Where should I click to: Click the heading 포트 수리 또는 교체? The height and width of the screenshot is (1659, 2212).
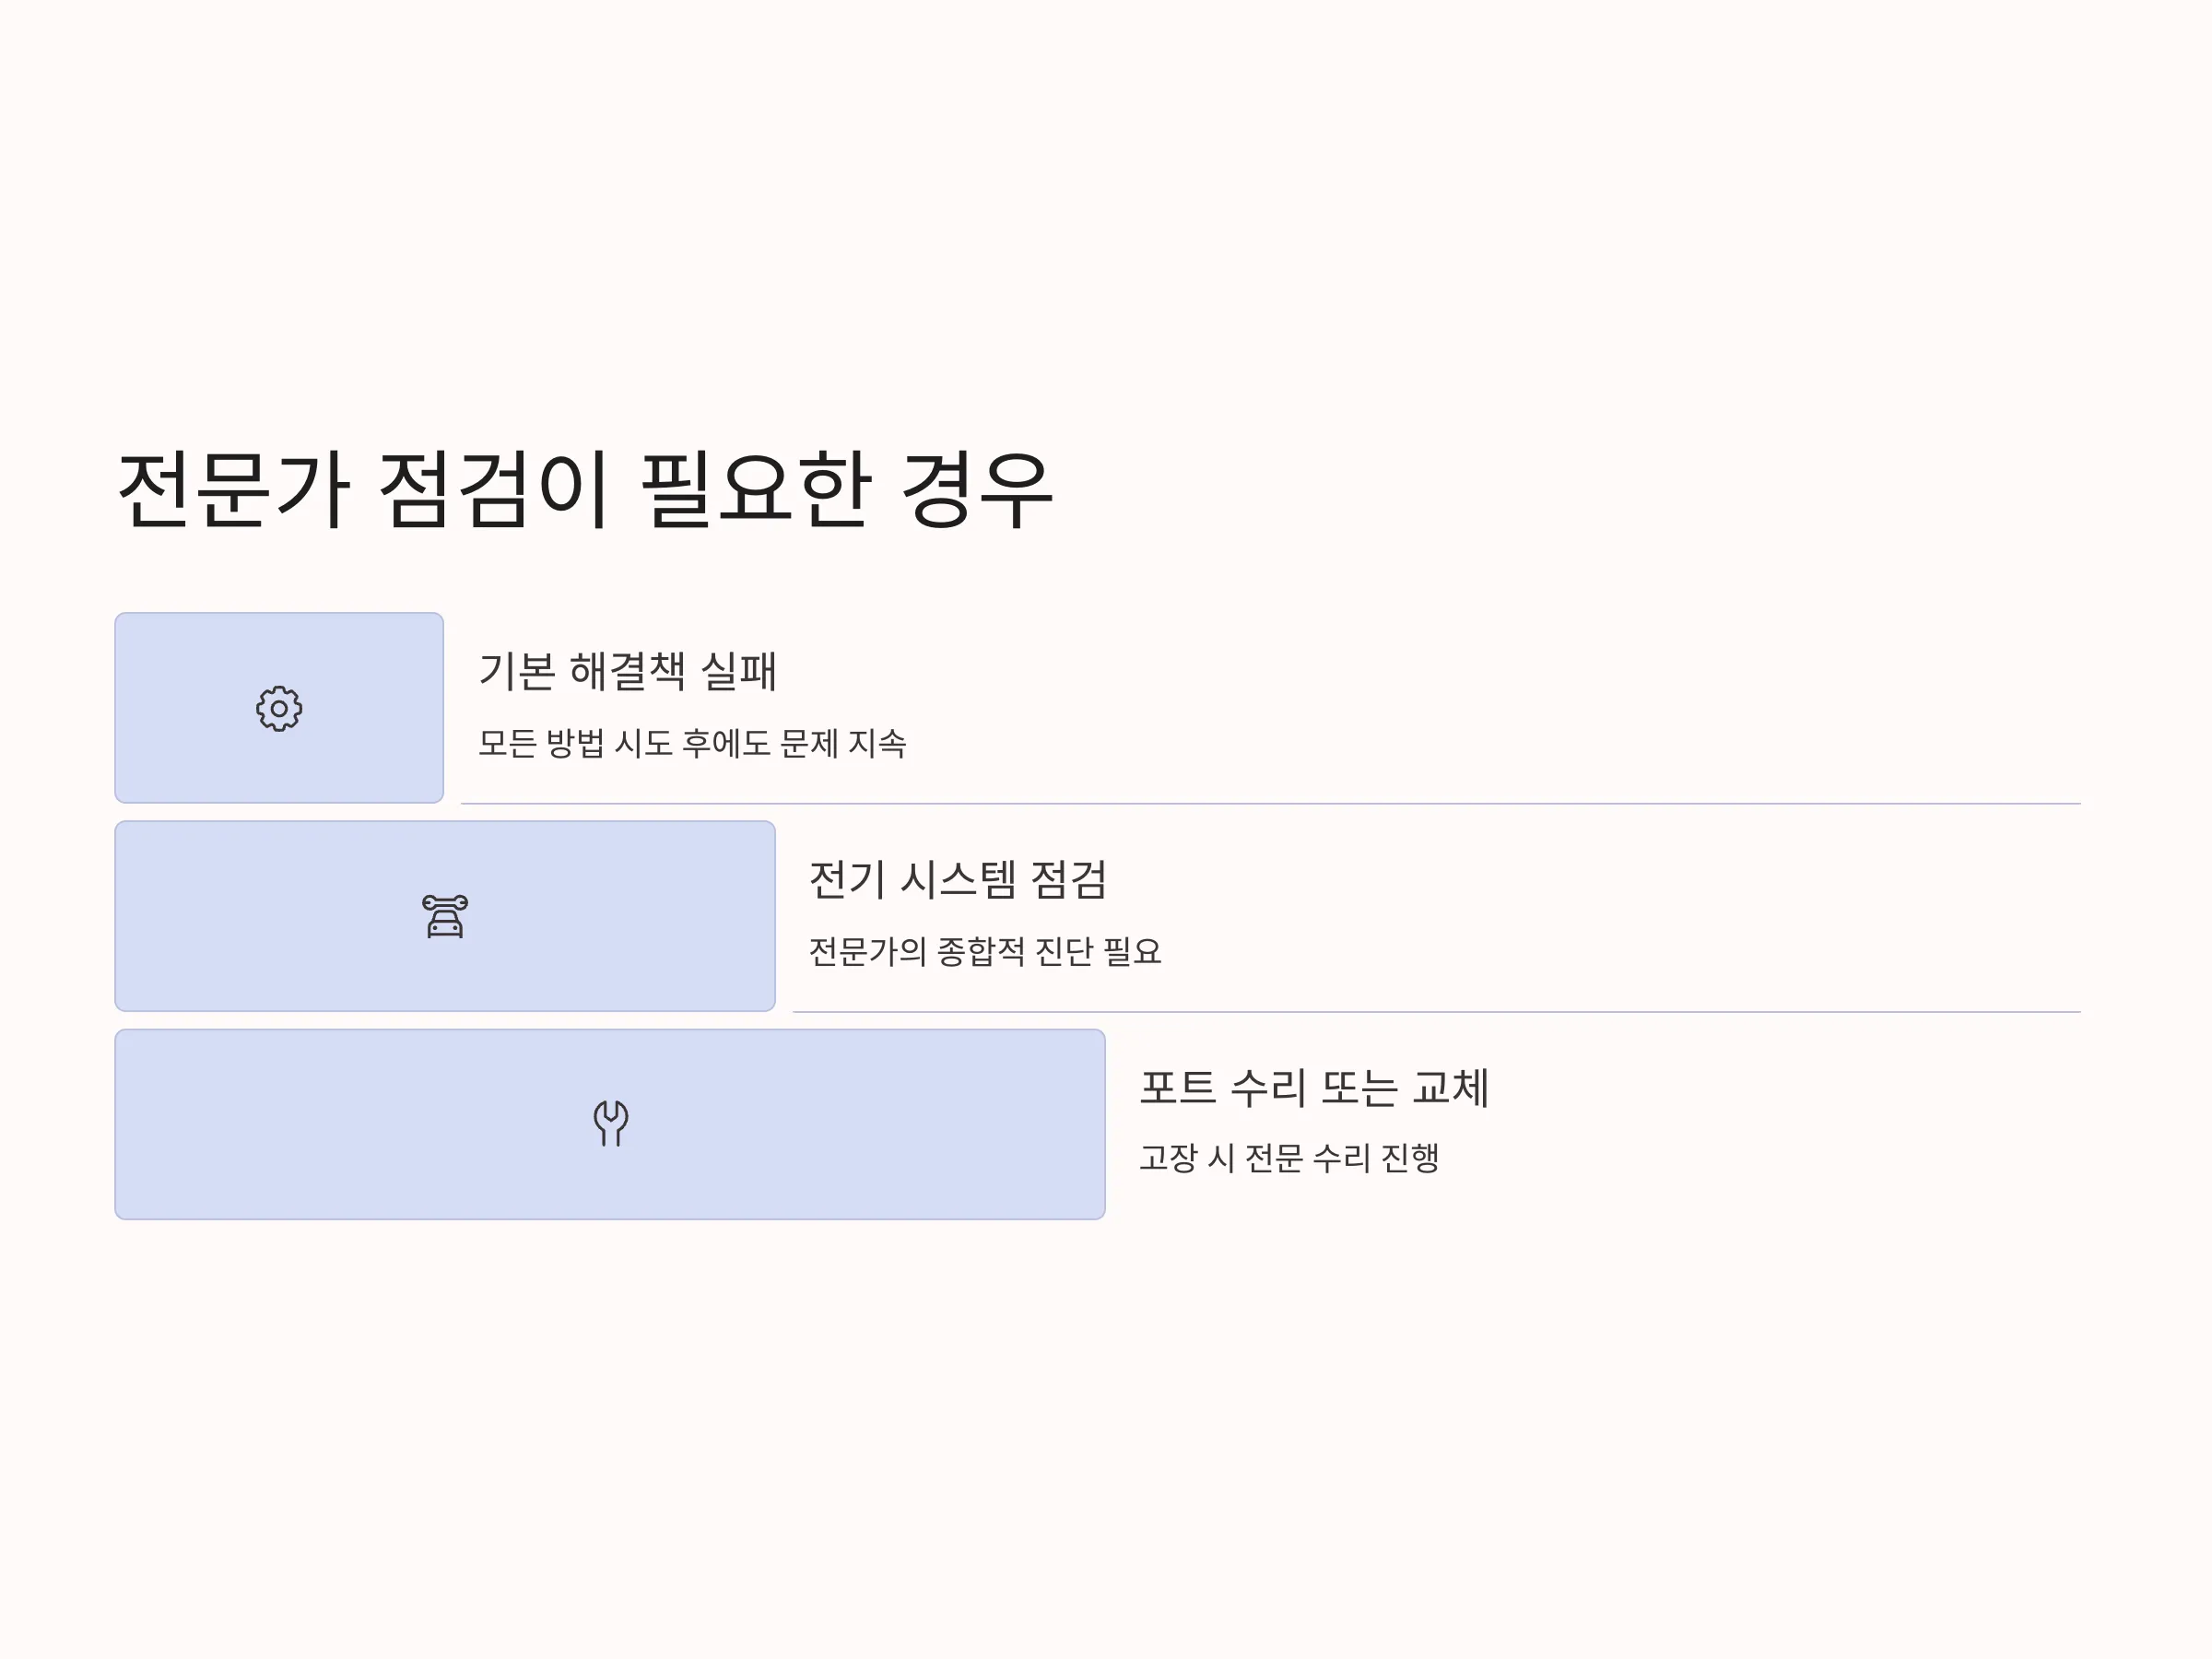tap(1314, 1088)
